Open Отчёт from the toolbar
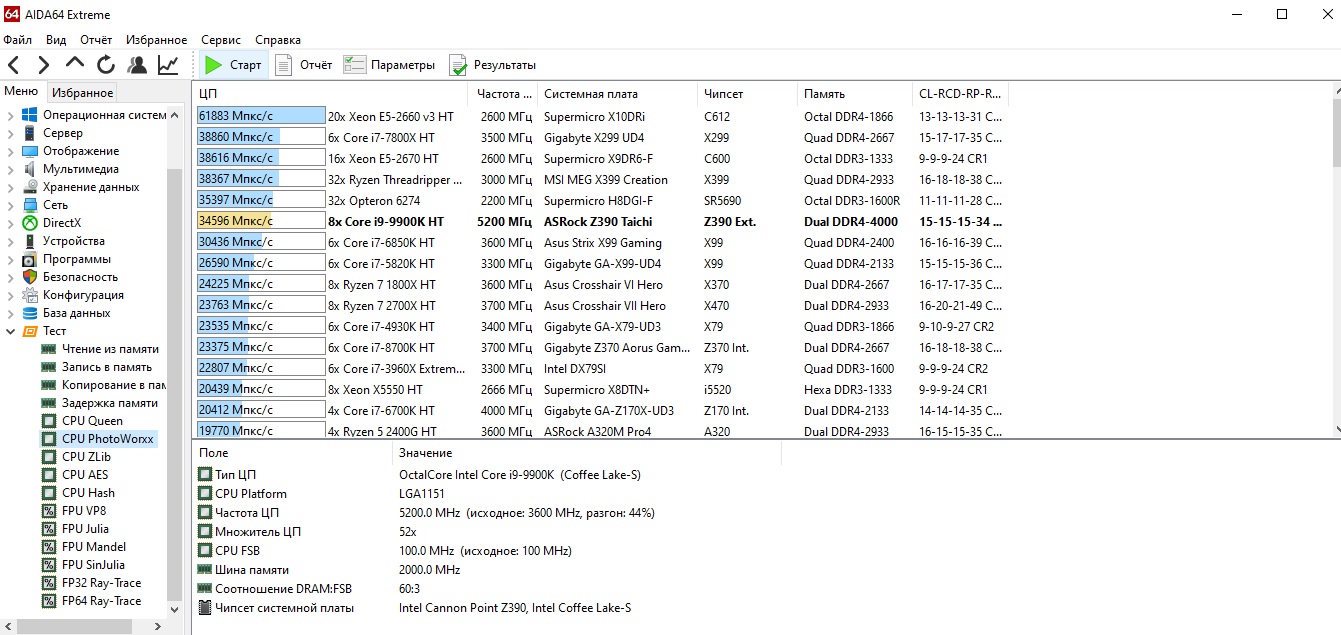Screen dimensions: 1341x635 304,65
